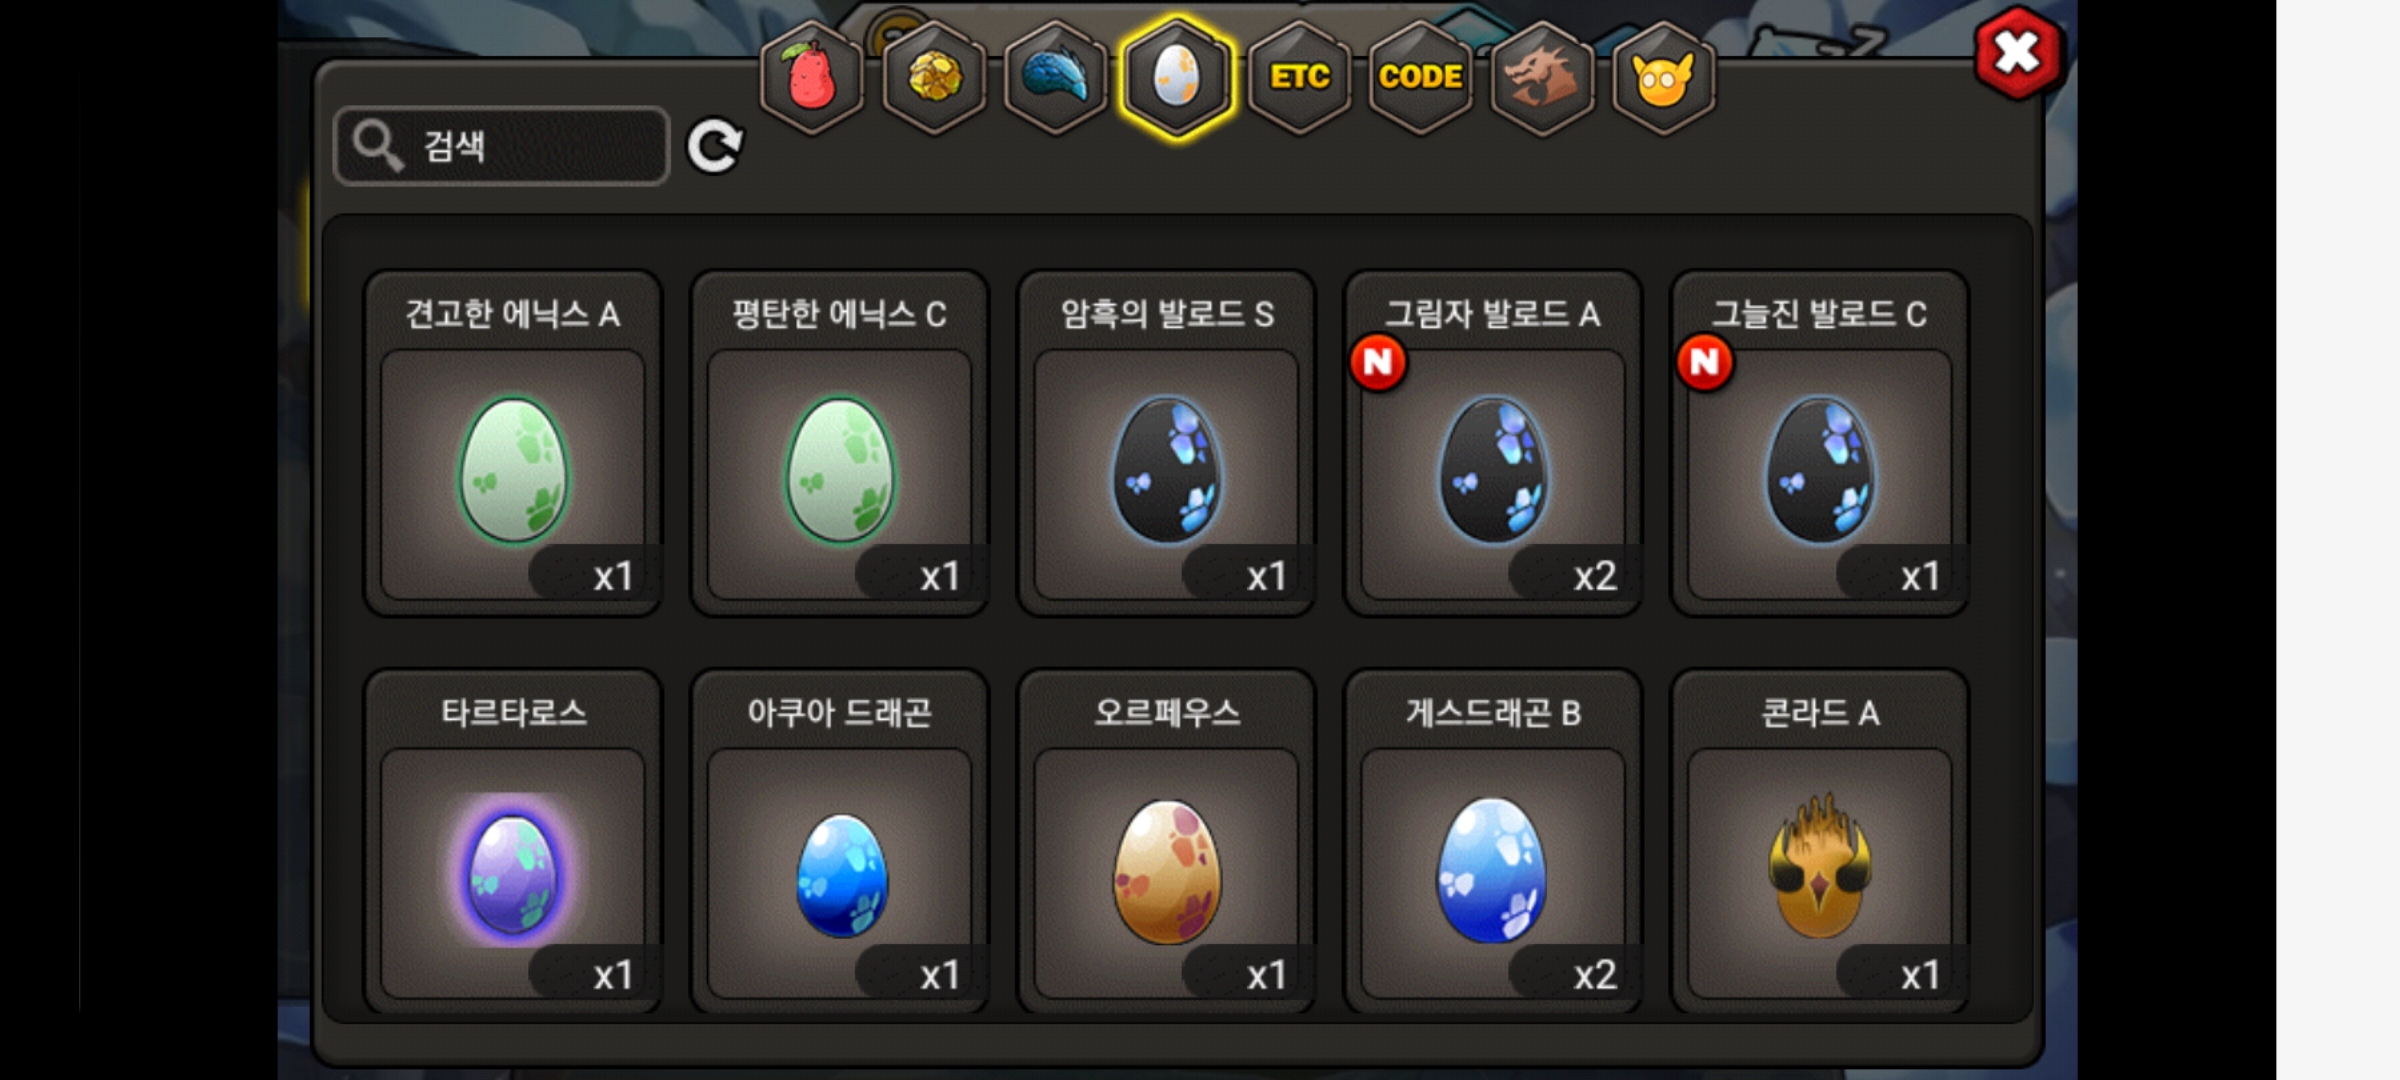The width and height of the screenshot is (2400, 1080).
Task: Select the 평탄한 에닉스 C egg
Action: (840, 443)
